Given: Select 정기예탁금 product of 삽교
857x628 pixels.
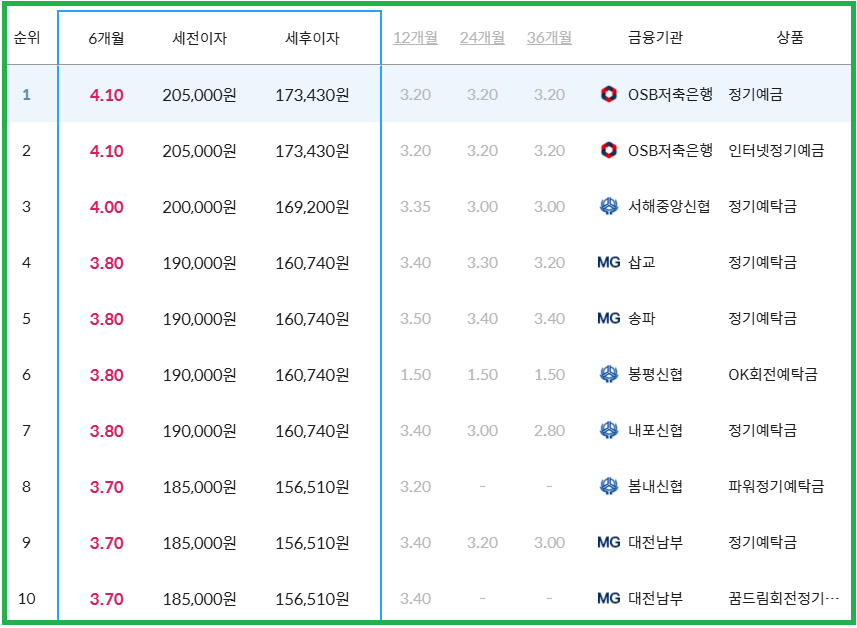Looking at the screenshot, I should tap(762, 262).
